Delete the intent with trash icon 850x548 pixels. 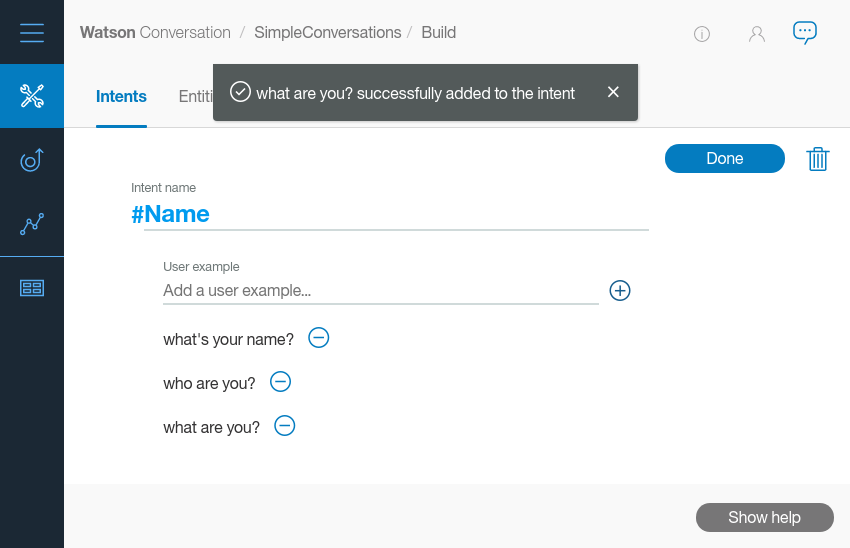[818, 159]
